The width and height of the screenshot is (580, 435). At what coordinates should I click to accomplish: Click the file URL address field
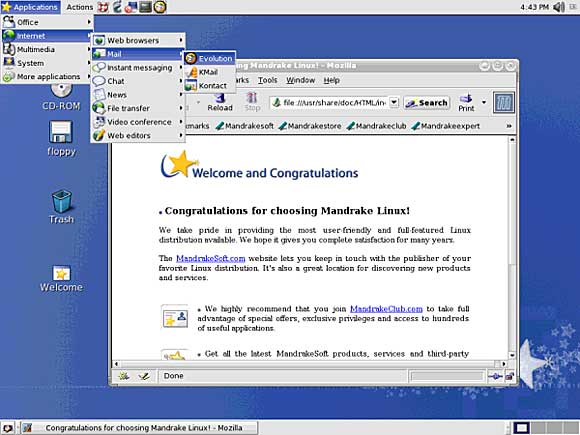tap(330, 102)
